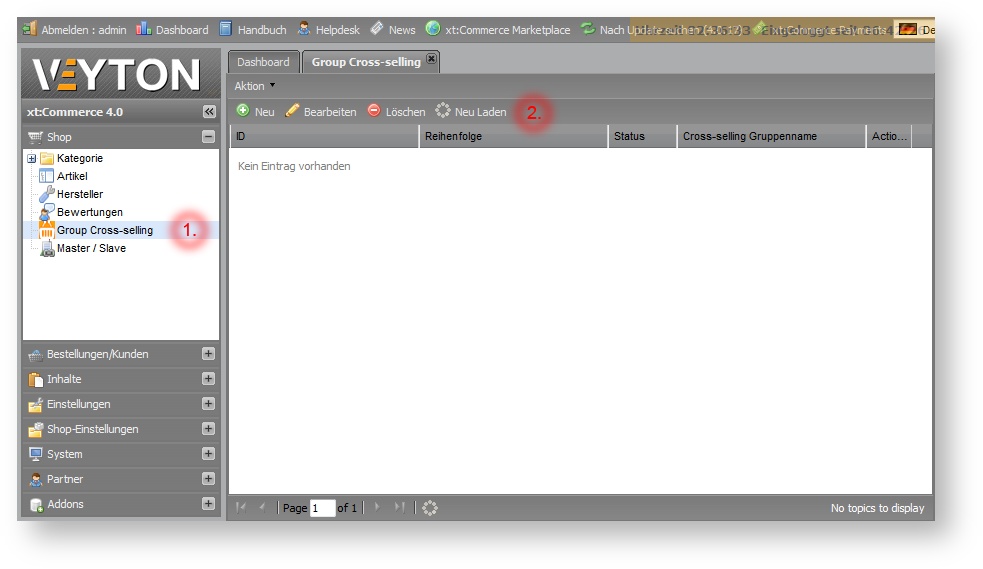Collapse the left sidebar with the double-arrow button
The image size is (983, 569).
tap(208, 112)
